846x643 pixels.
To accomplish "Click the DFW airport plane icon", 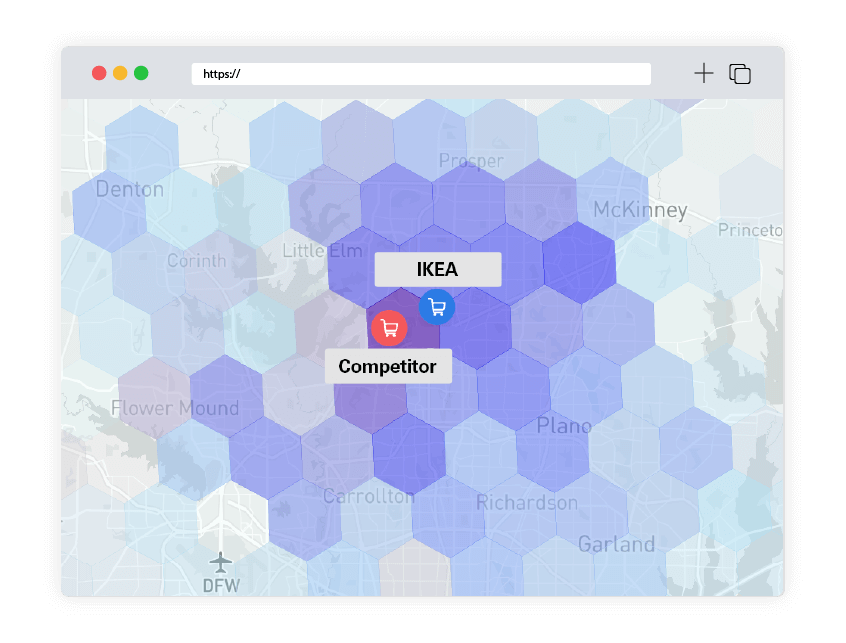I will point(221,563).
